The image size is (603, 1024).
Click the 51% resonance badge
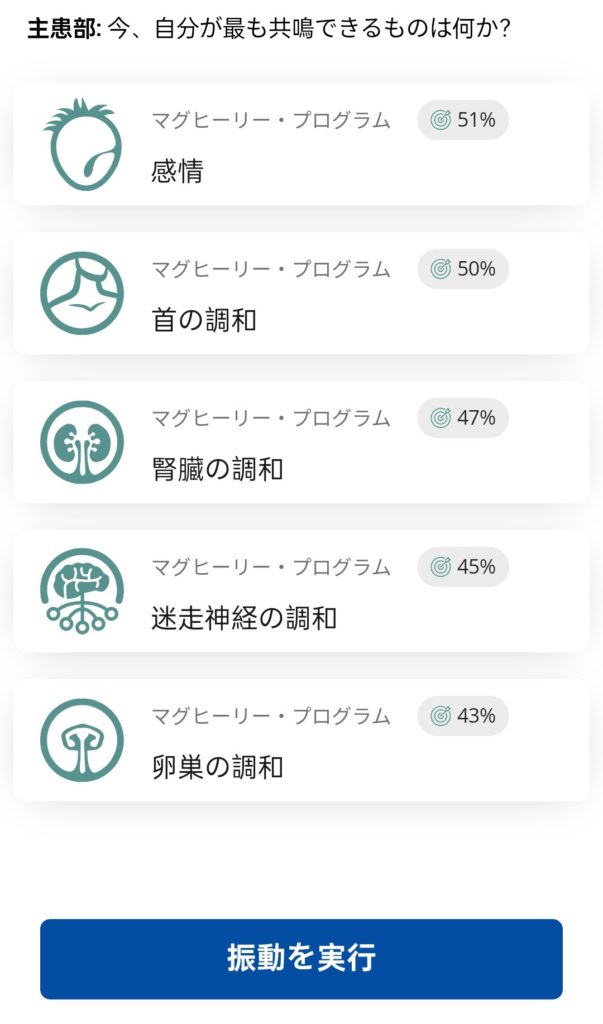pos(463,120)
